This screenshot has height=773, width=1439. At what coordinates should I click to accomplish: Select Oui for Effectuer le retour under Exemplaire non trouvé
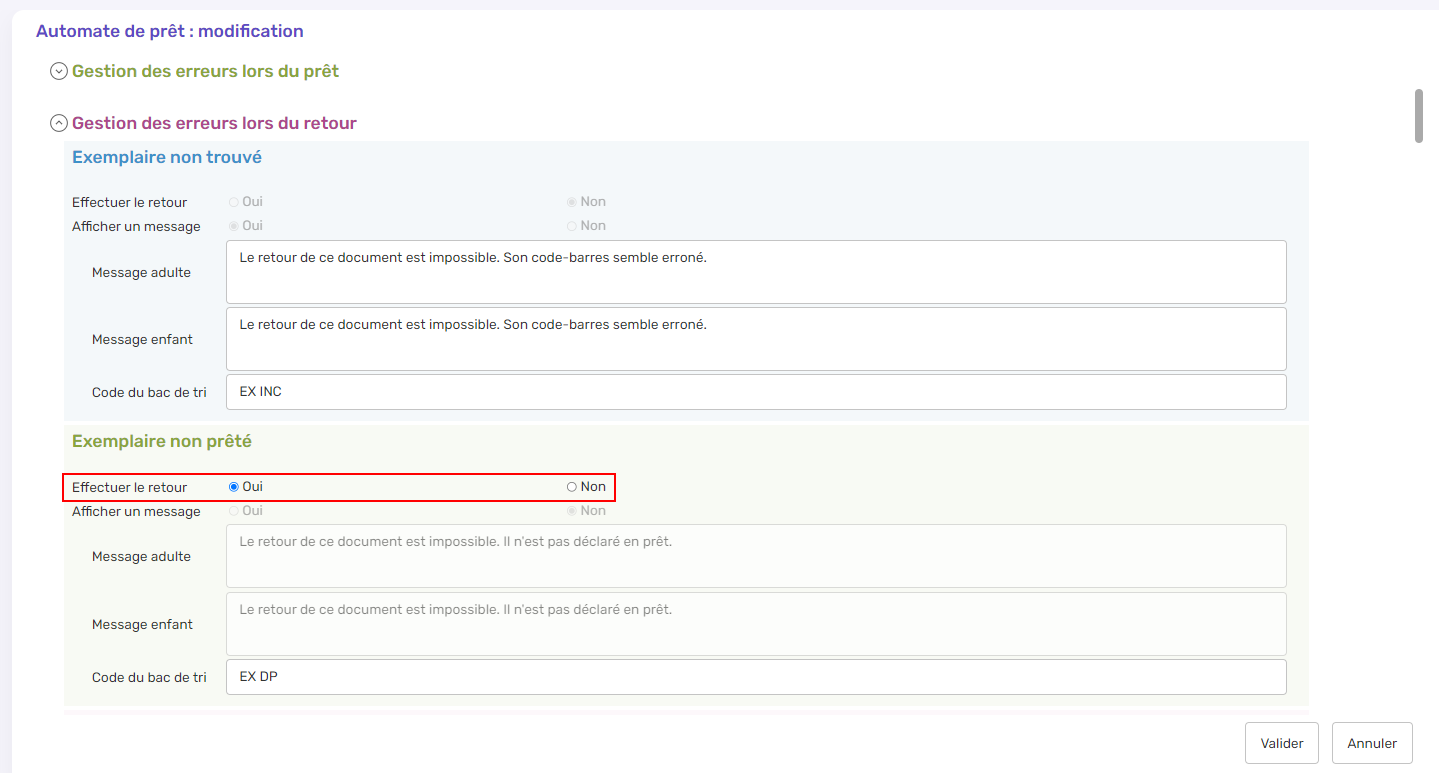(x=234, y=202)
